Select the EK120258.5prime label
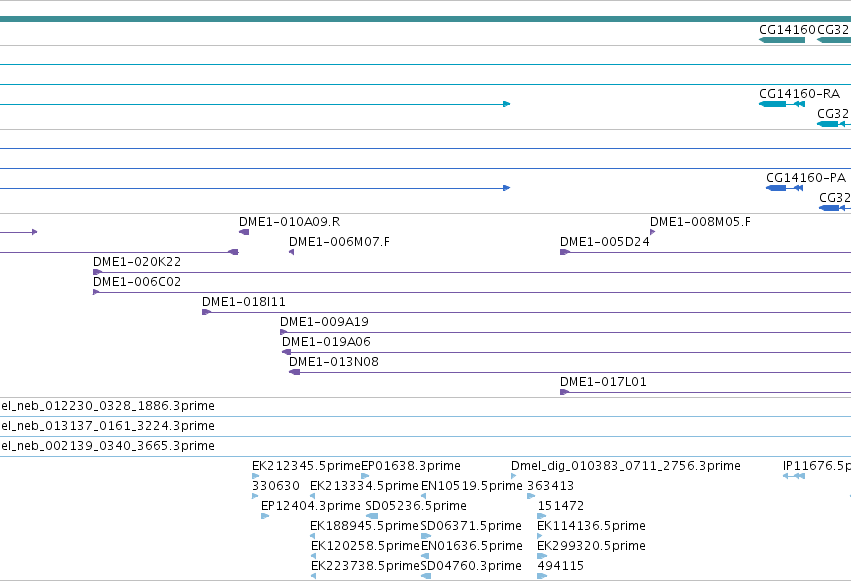The width and height of the screenshot is (851, 581). click(x=365, y=546)
